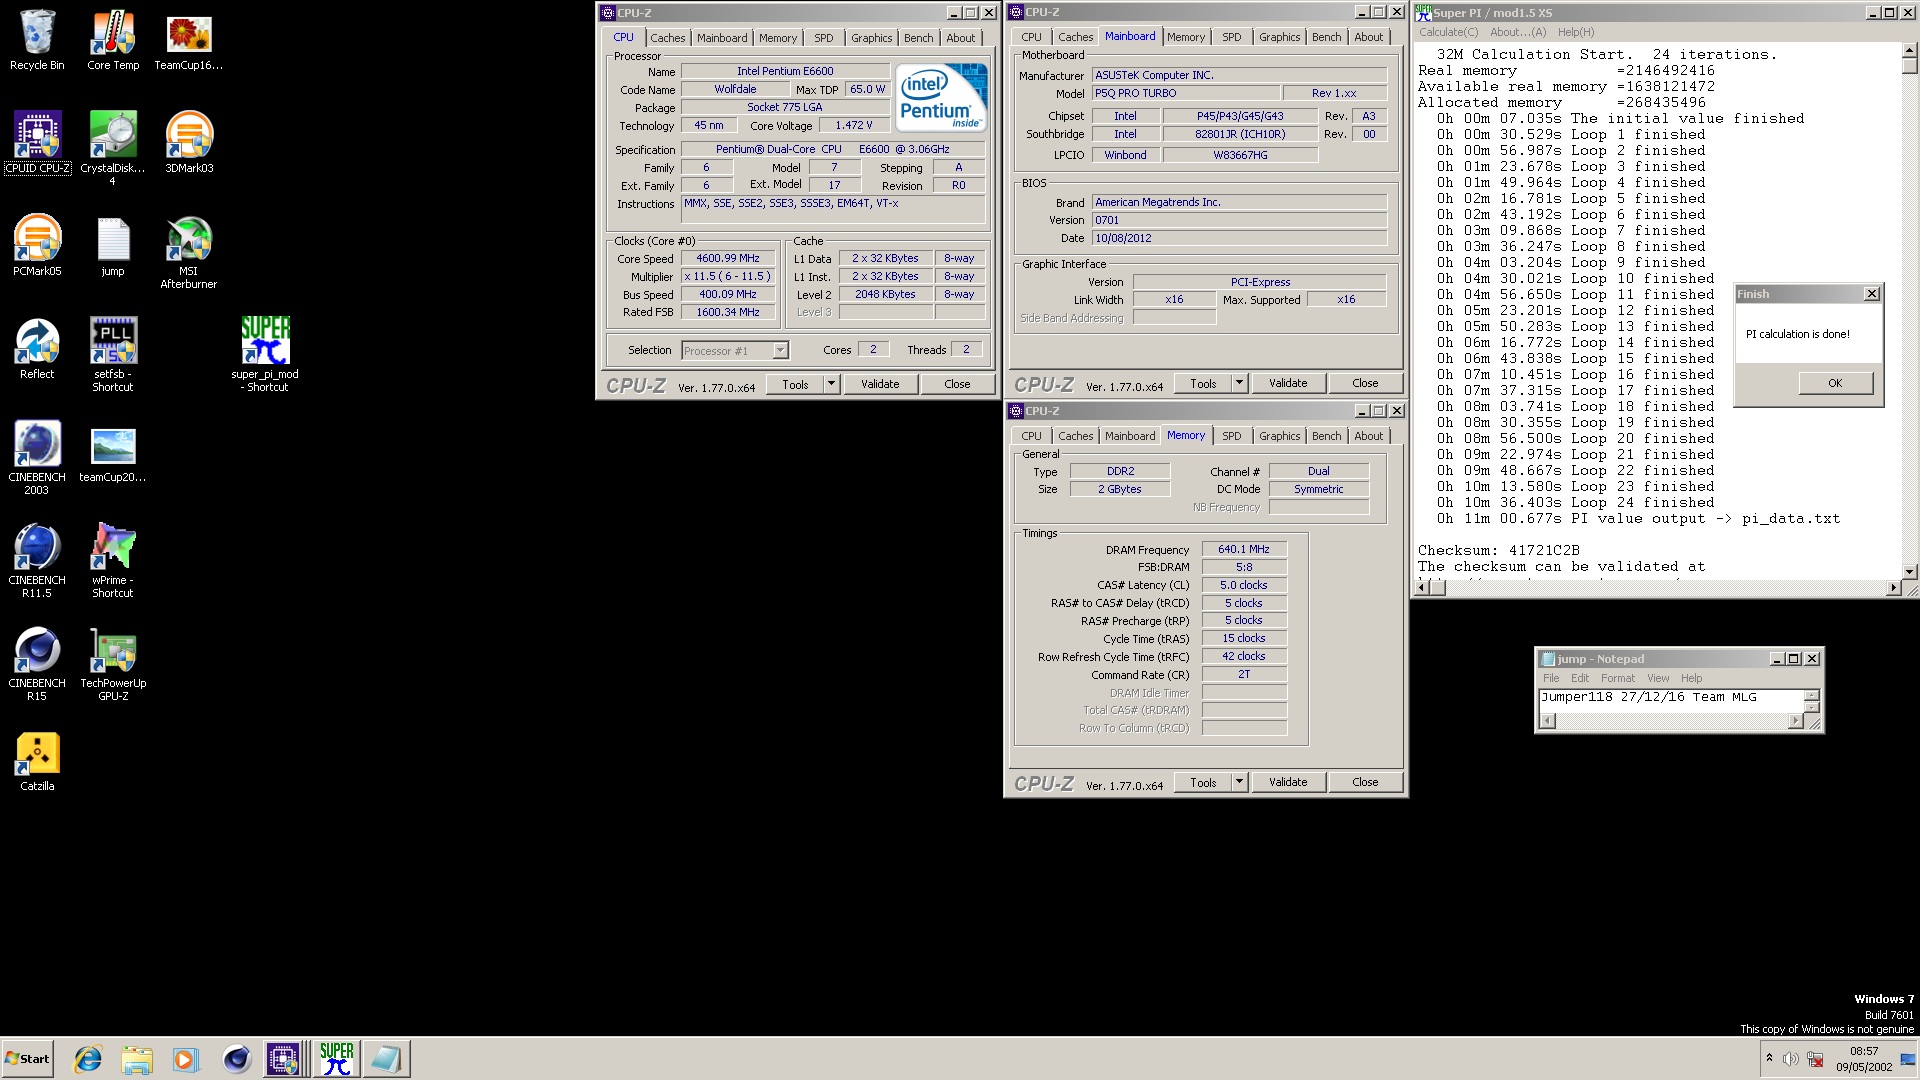Image resolution: width=1920 pixels, height=1080 pixels.
Task: Switch to Super PI on the taskbar
Action: coord(337,1059)
